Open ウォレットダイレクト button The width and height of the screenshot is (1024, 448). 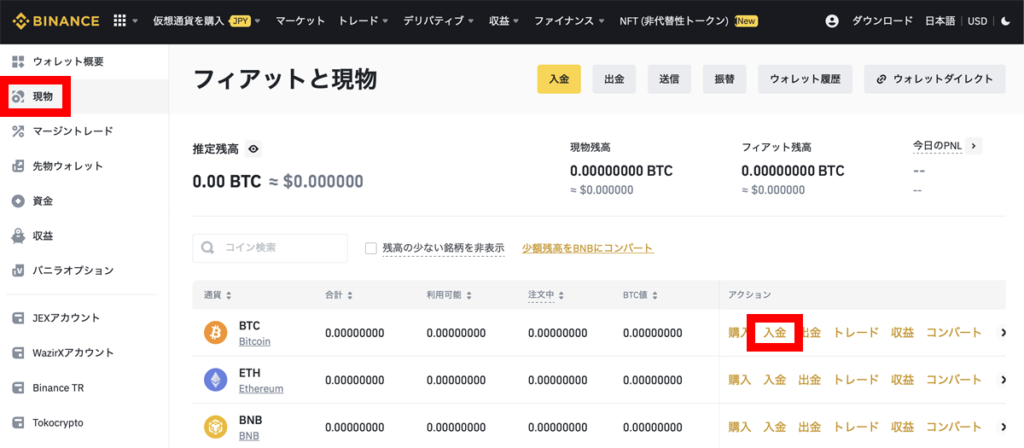pos(935,79)
